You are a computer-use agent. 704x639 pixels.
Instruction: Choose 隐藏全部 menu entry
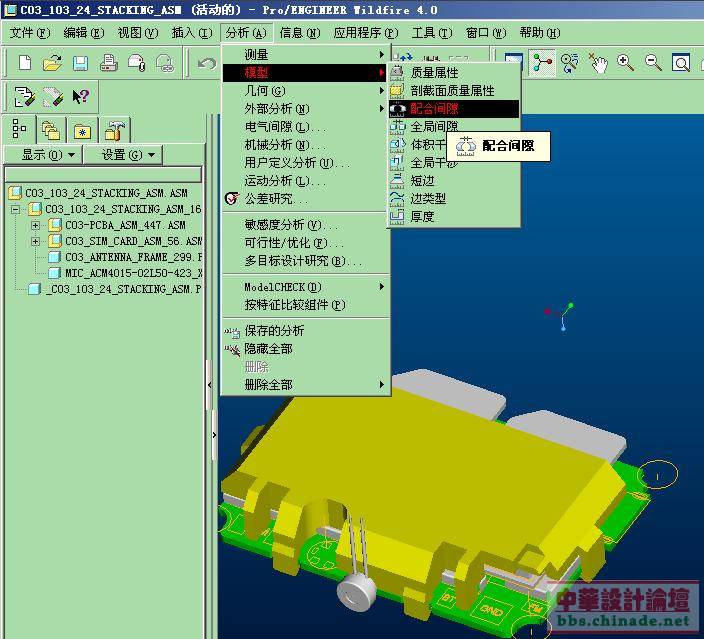tap(304, 349)
